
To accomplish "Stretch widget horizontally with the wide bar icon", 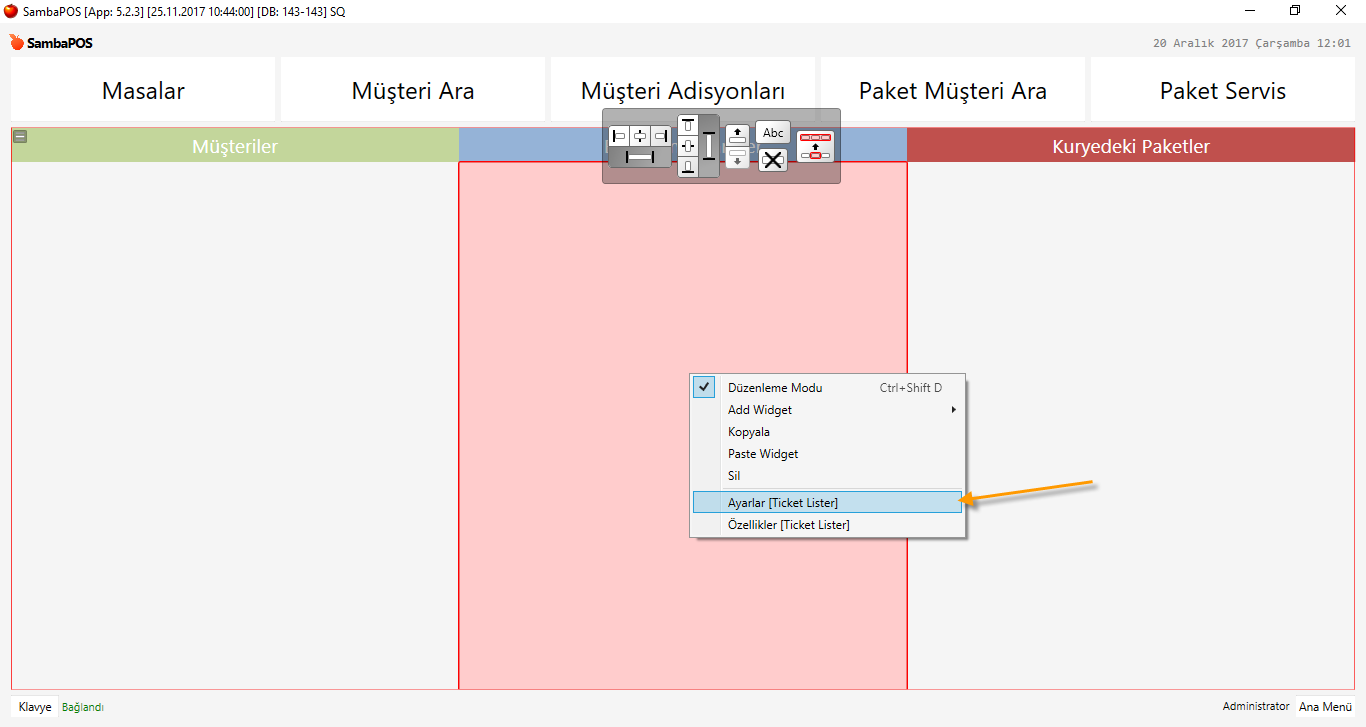I will click(639, 157).
